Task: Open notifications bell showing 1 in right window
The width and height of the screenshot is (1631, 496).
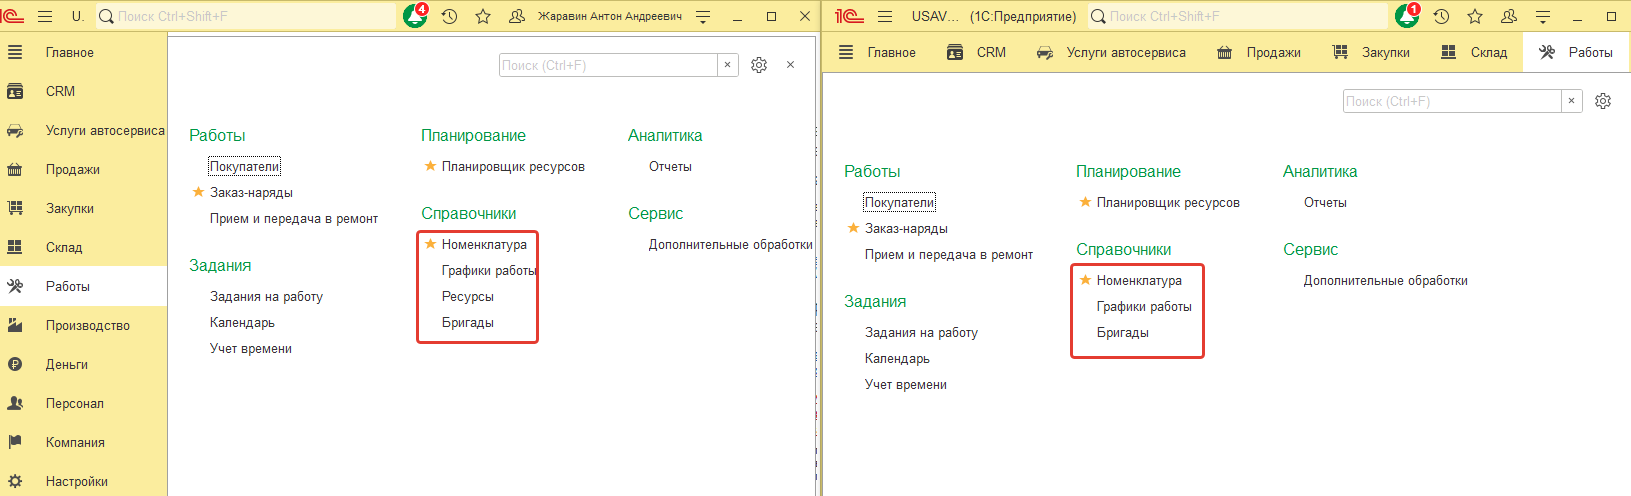Action: click(x=1407, y=16)
